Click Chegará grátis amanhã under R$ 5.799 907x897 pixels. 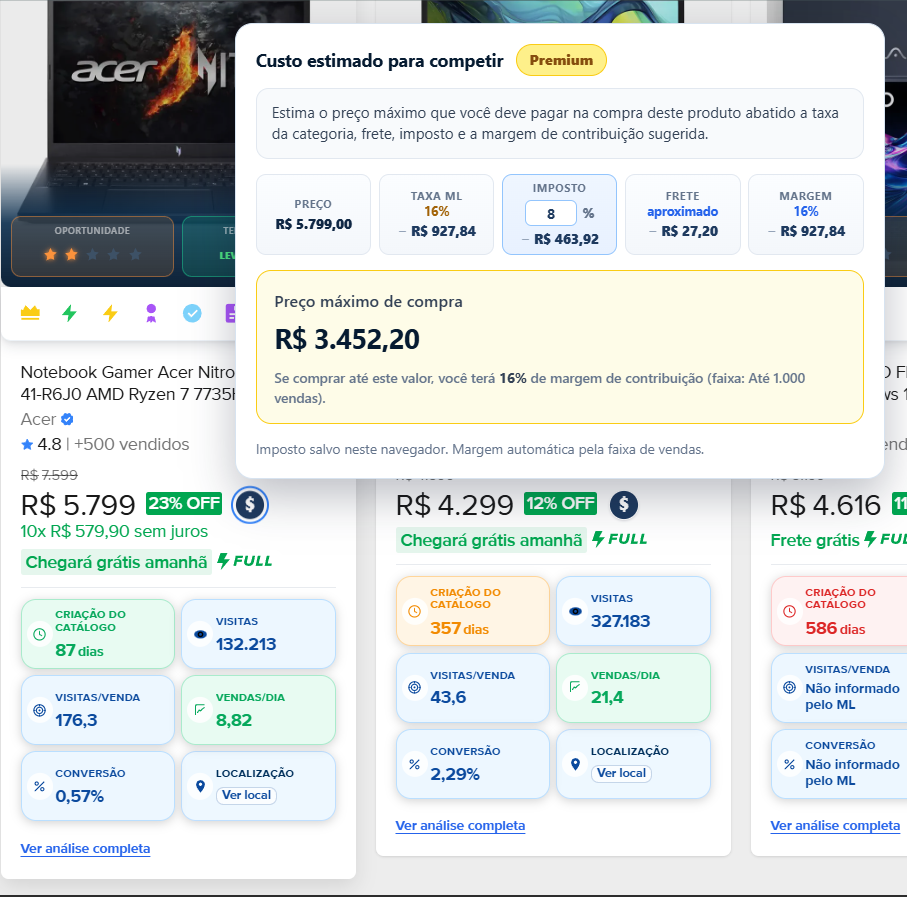(116, 562)
